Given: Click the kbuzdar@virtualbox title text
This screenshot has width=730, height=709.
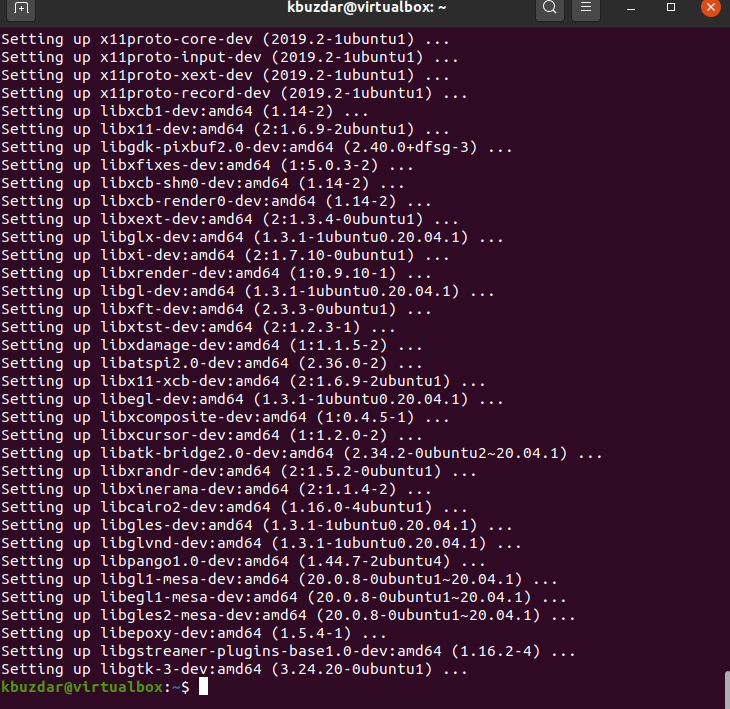Looking at the screenshot, I should 366,7.
